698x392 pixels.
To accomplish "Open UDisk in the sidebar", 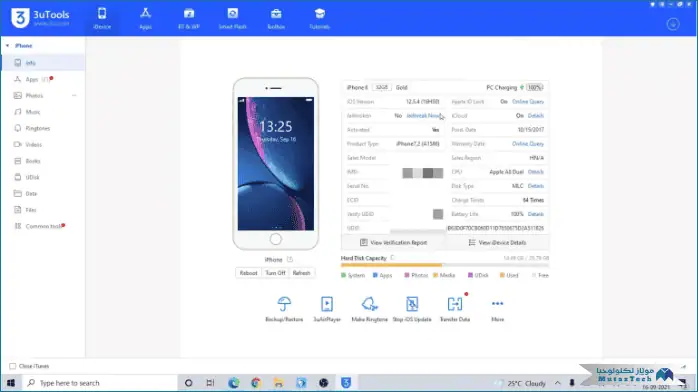I will pyautogui.click(x=43, y=177).
